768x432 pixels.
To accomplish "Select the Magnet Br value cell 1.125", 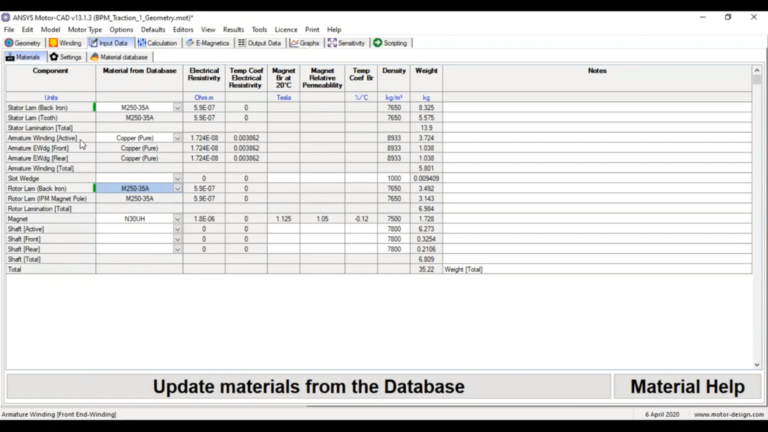I will click(284, 219).
